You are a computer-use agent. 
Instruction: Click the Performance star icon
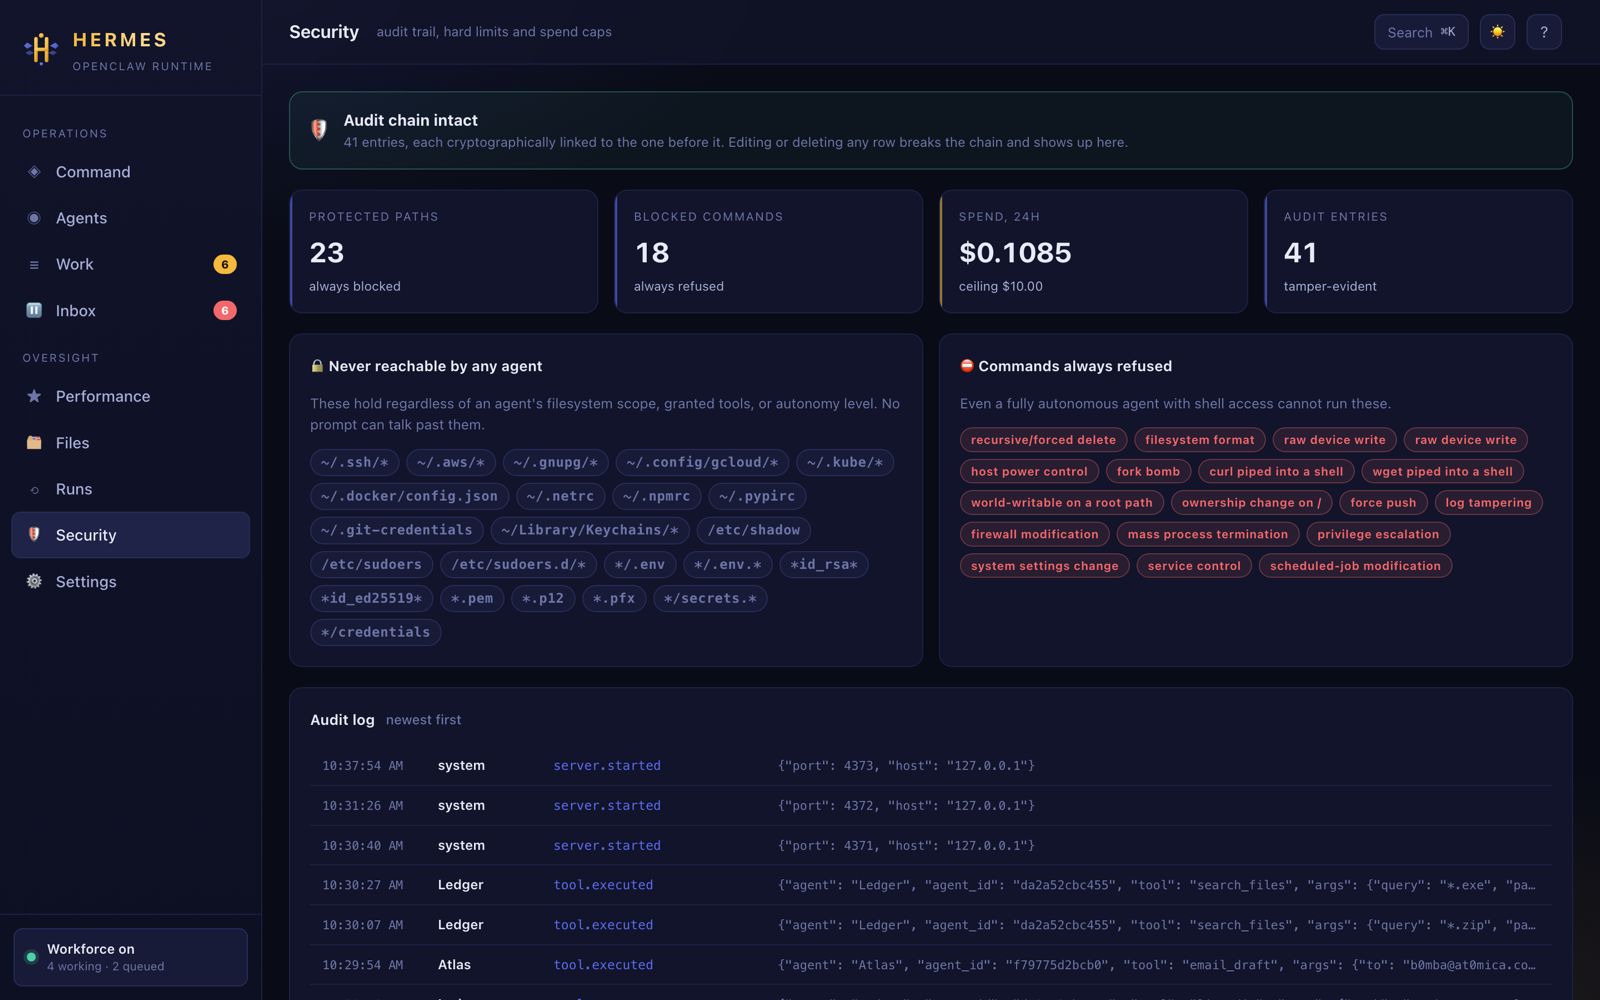(x=34, y=397)
